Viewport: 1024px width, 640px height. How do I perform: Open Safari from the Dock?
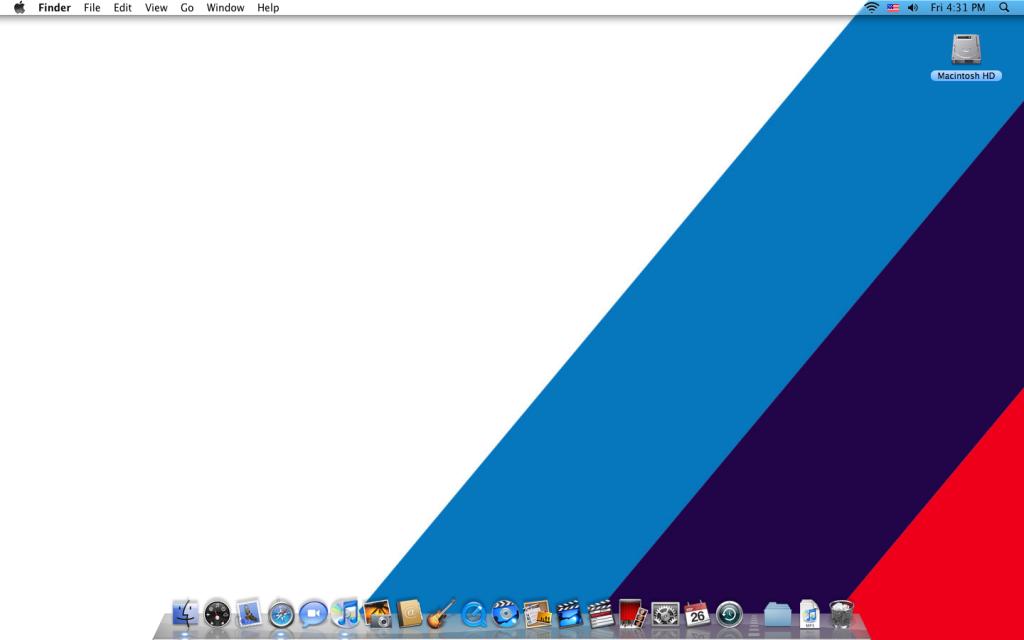pos(281,613)
